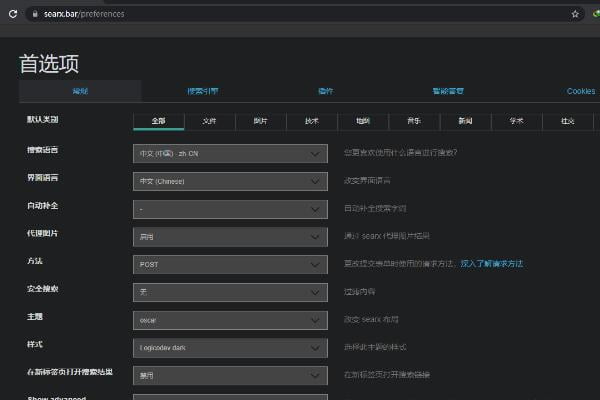Viewport: 600px width, 400px height.
Task: Click the 改变界面语言 description text
Action: point(367,181)
